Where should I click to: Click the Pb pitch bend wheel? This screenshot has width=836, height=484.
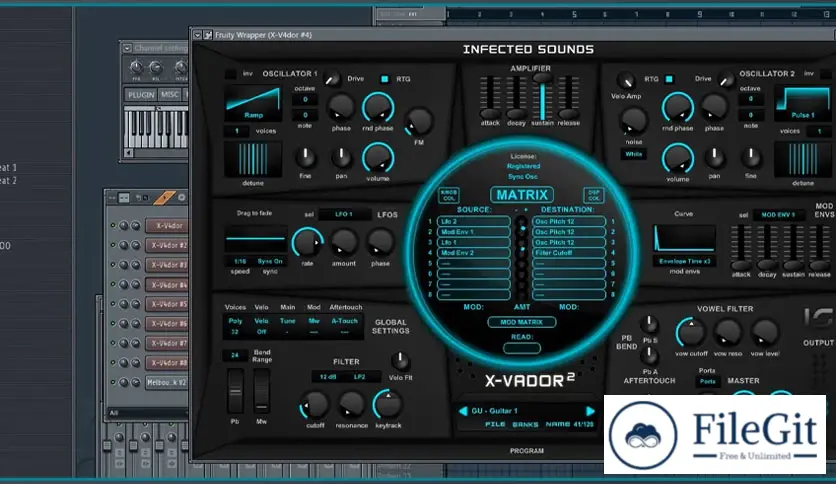click(x=235, y=391)
